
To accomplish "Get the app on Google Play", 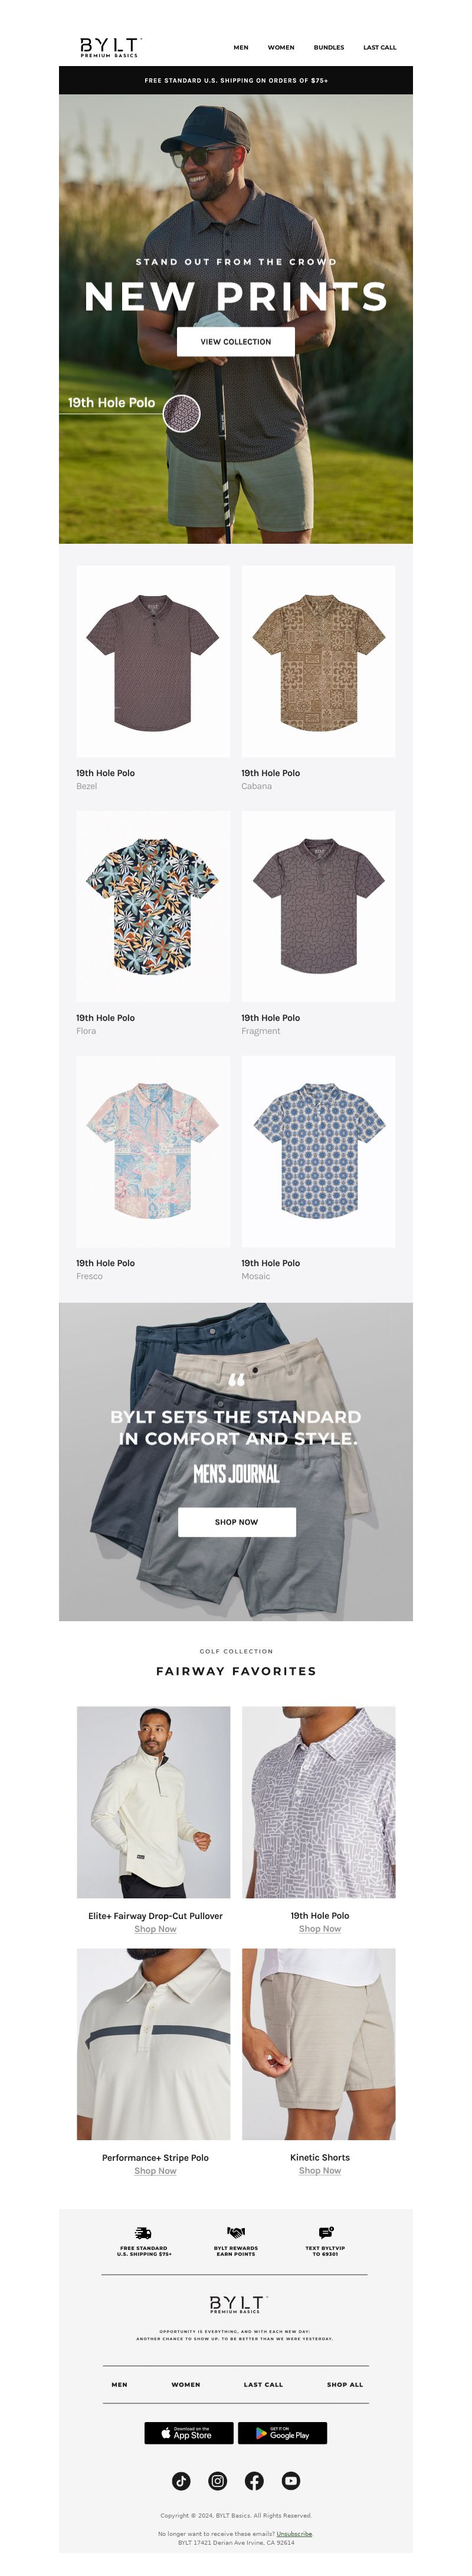I will (x=282, y=2433).
